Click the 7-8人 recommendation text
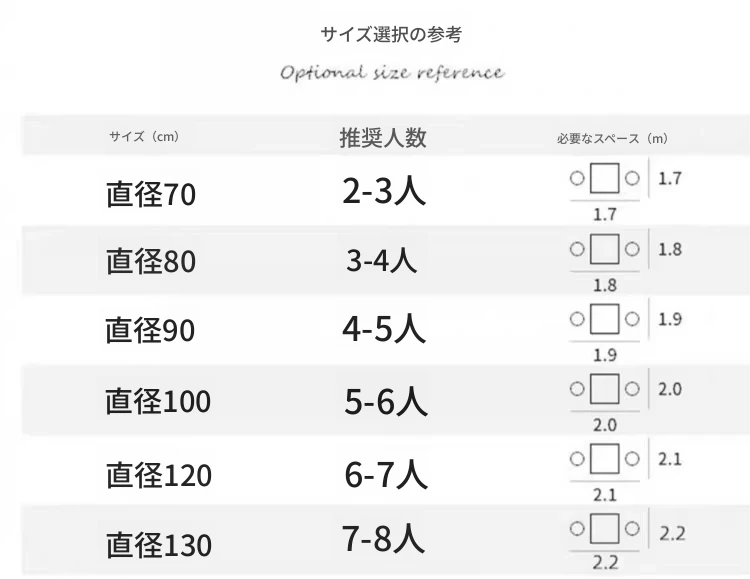 pyautogui.click(x=383, y=538)
